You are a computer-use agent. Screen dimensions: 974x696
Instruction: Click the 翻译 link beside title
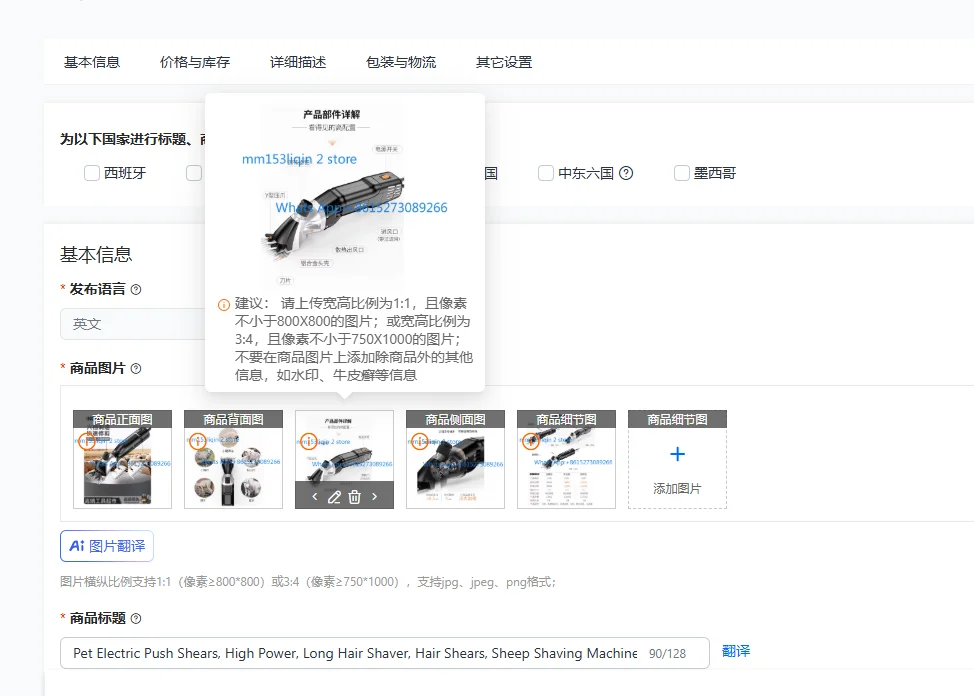pos(736,651)
